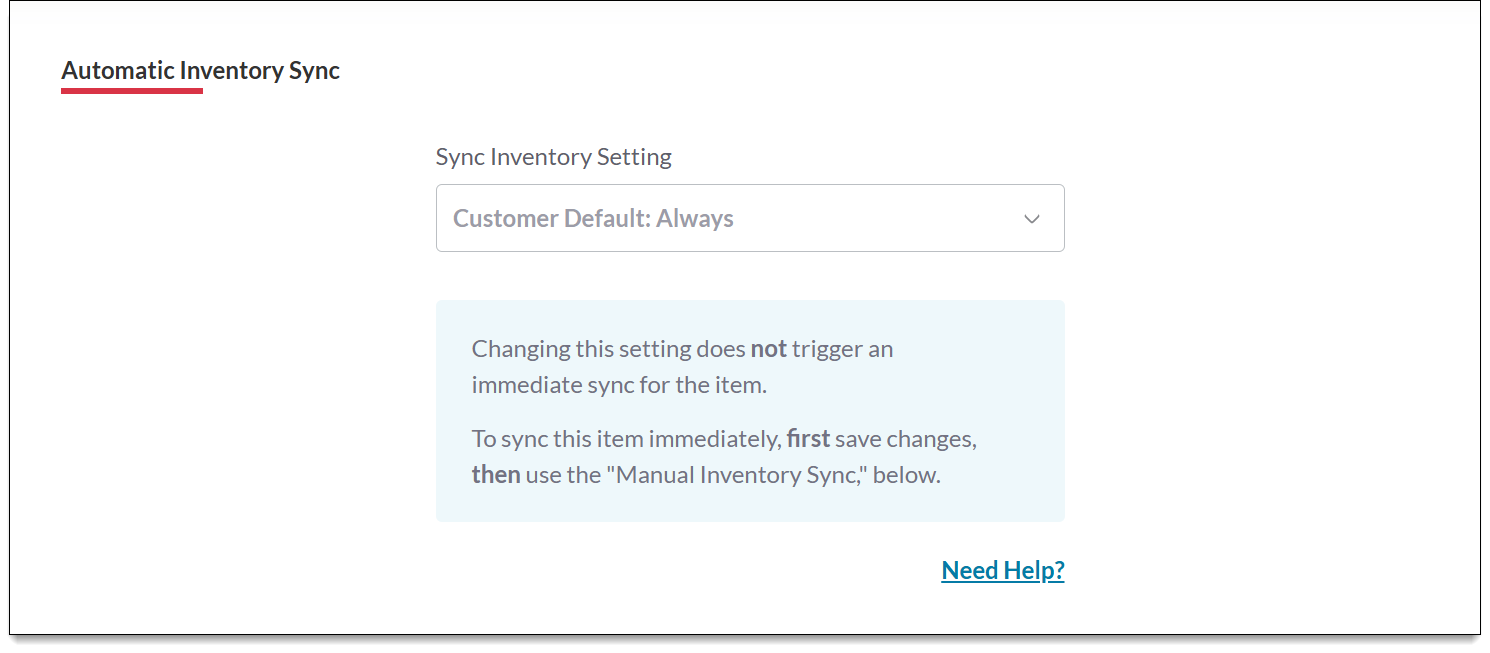This screenshot has width=1490, height=653.
Task: Click the word "Setting" in the field label
Action: click(634, 157)
